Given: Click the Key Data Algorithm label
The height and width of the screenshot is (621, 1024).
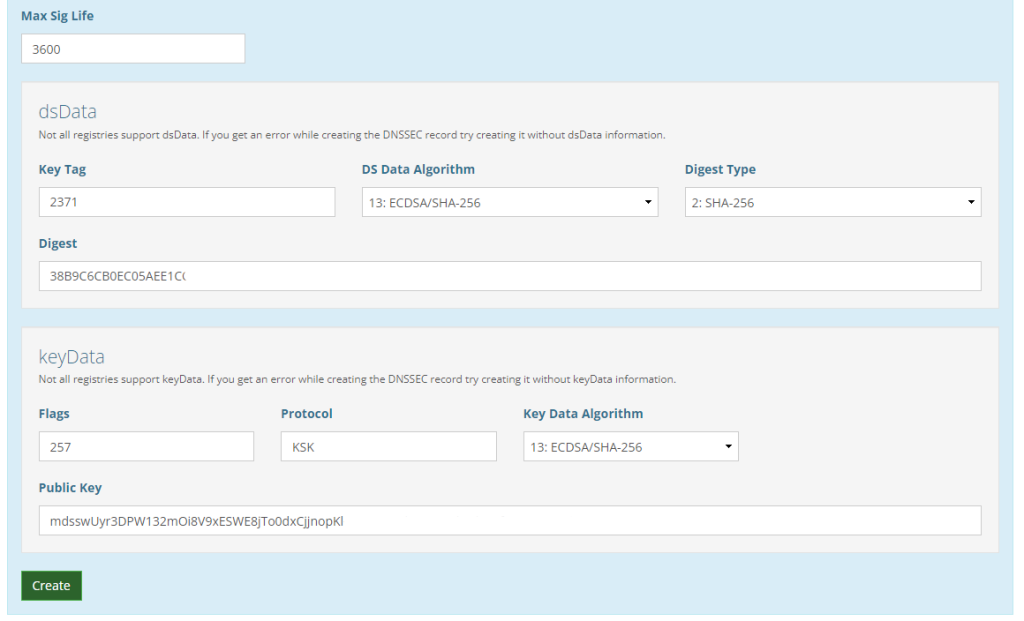Looking at the screenshot, I should click(583, 413).
